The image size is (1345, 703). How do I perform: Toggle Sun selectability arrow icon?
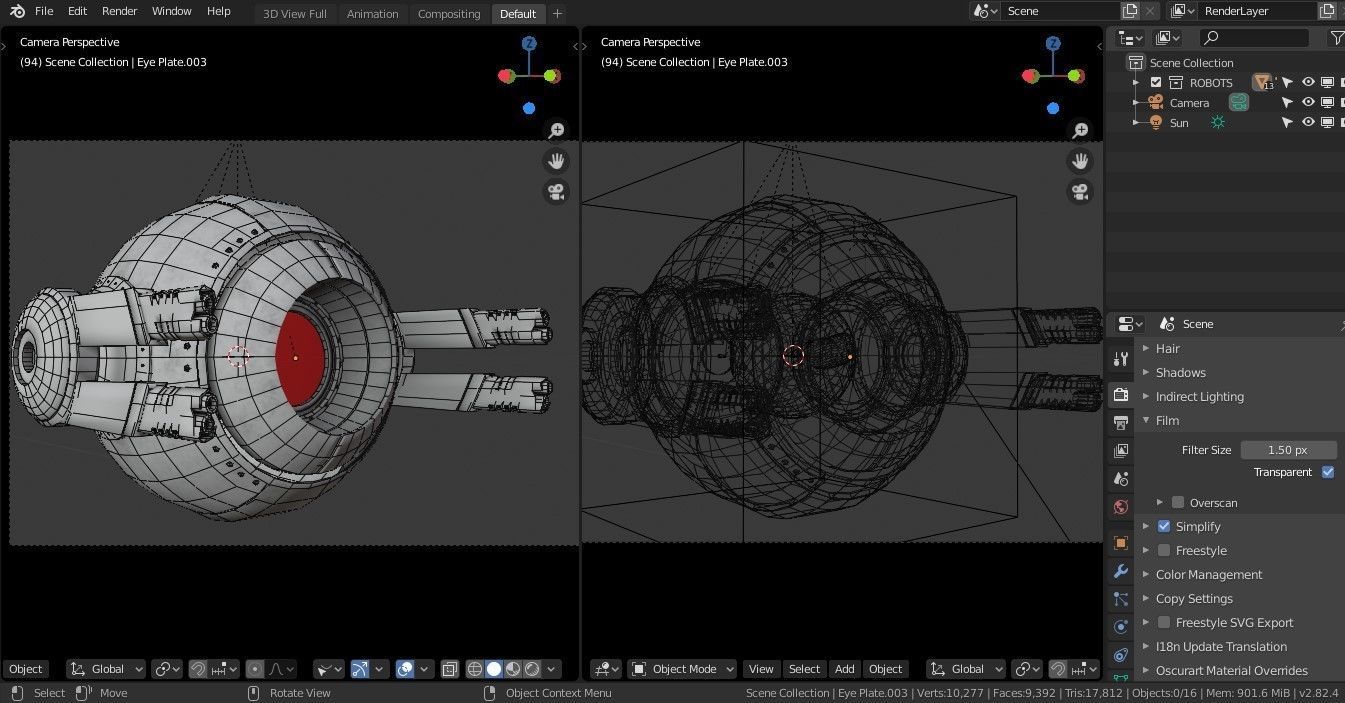[1288, 122]
